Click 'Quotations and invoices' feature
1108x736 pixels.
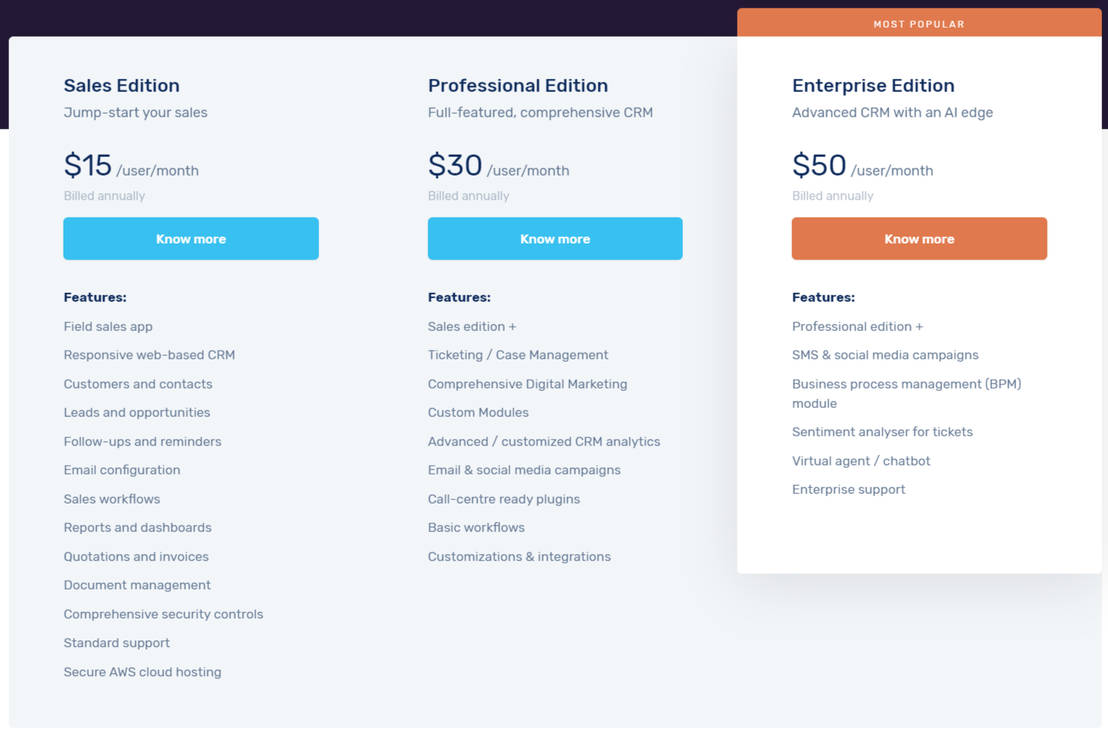(x=136, y=557)
